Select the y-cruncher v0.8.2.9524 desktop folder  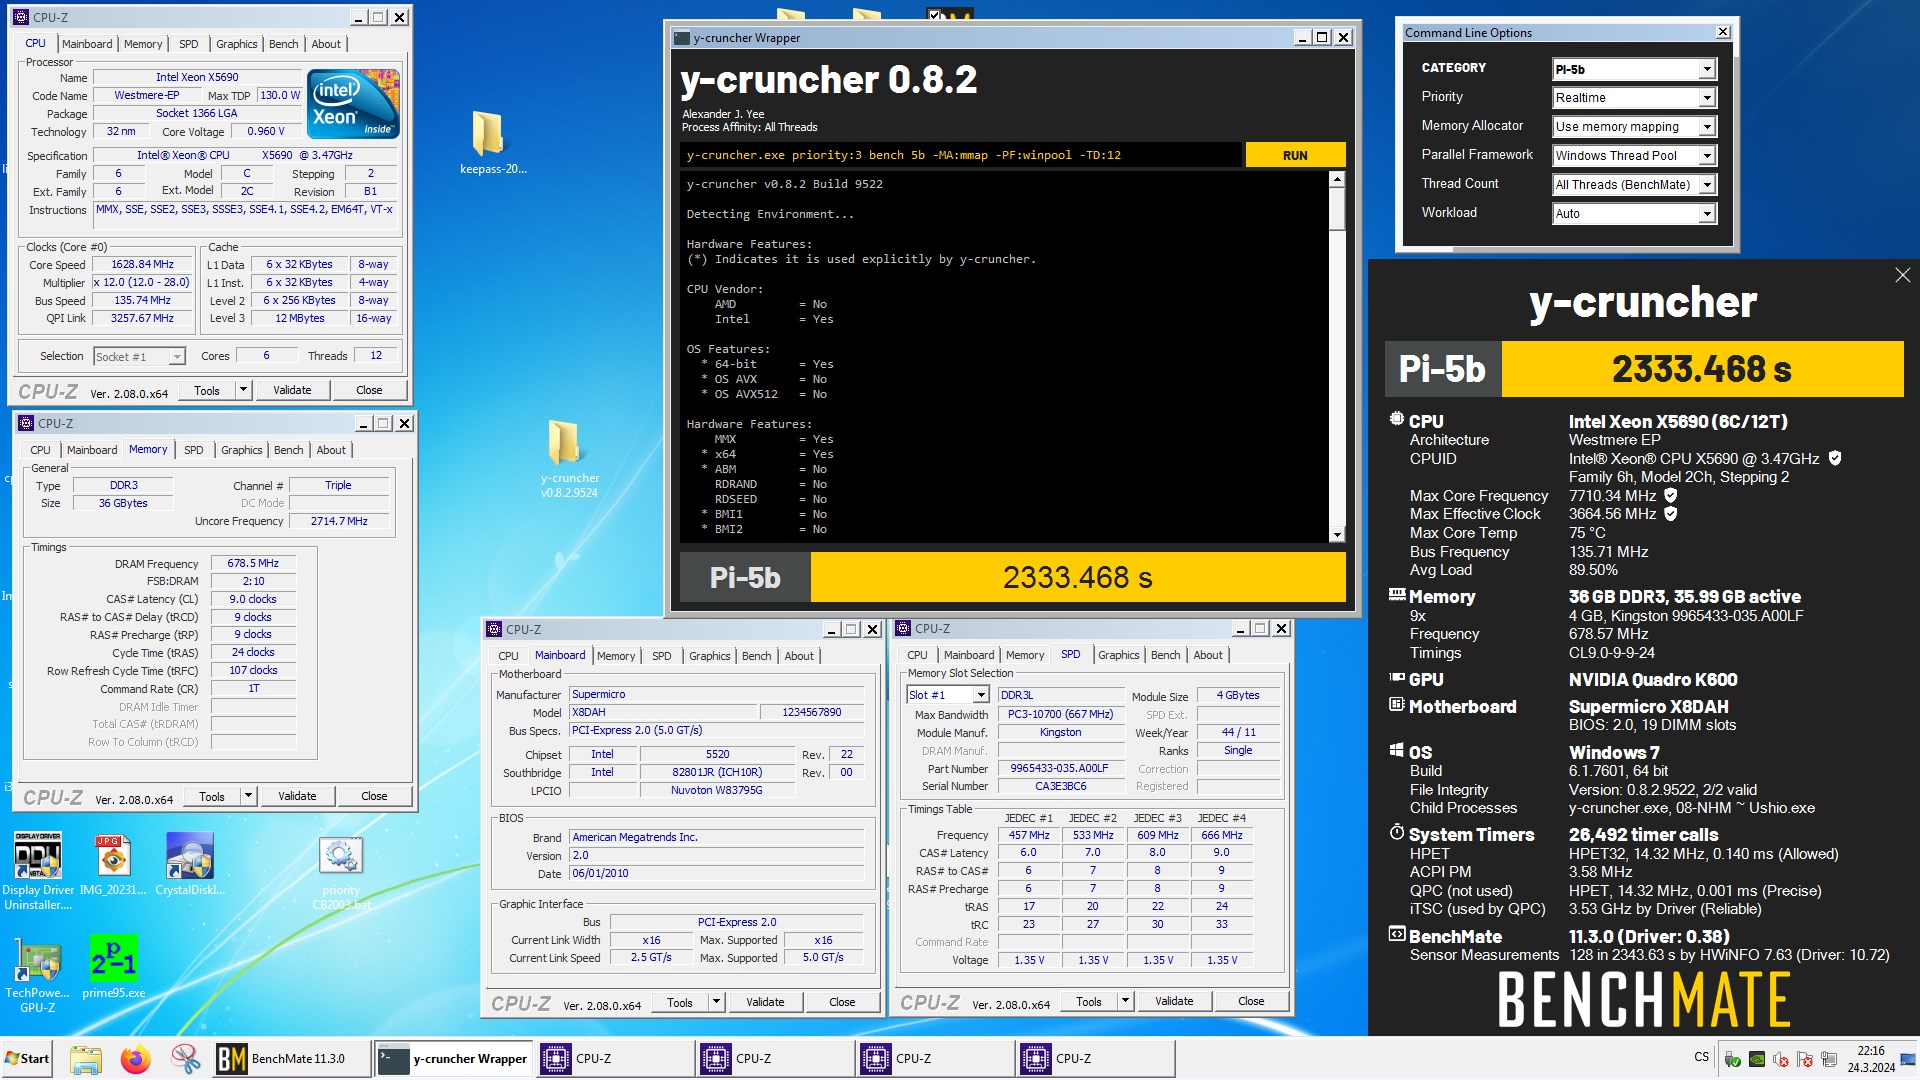[568, 458]
